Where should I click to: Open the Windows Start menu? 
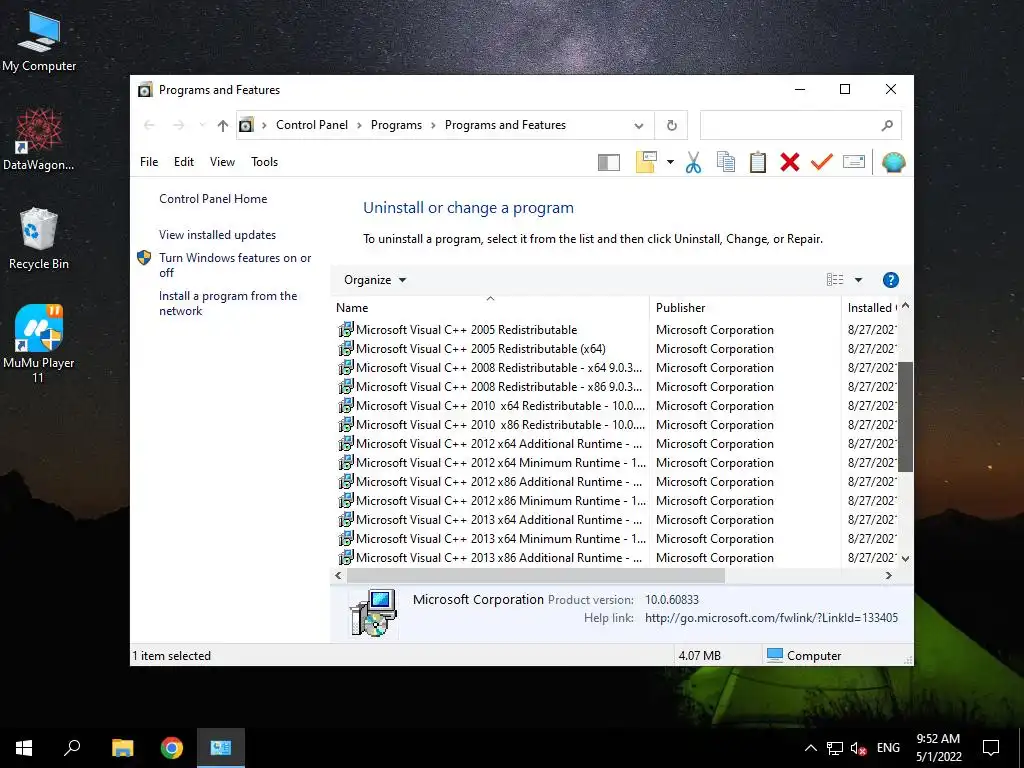click(x=24, y=748)
